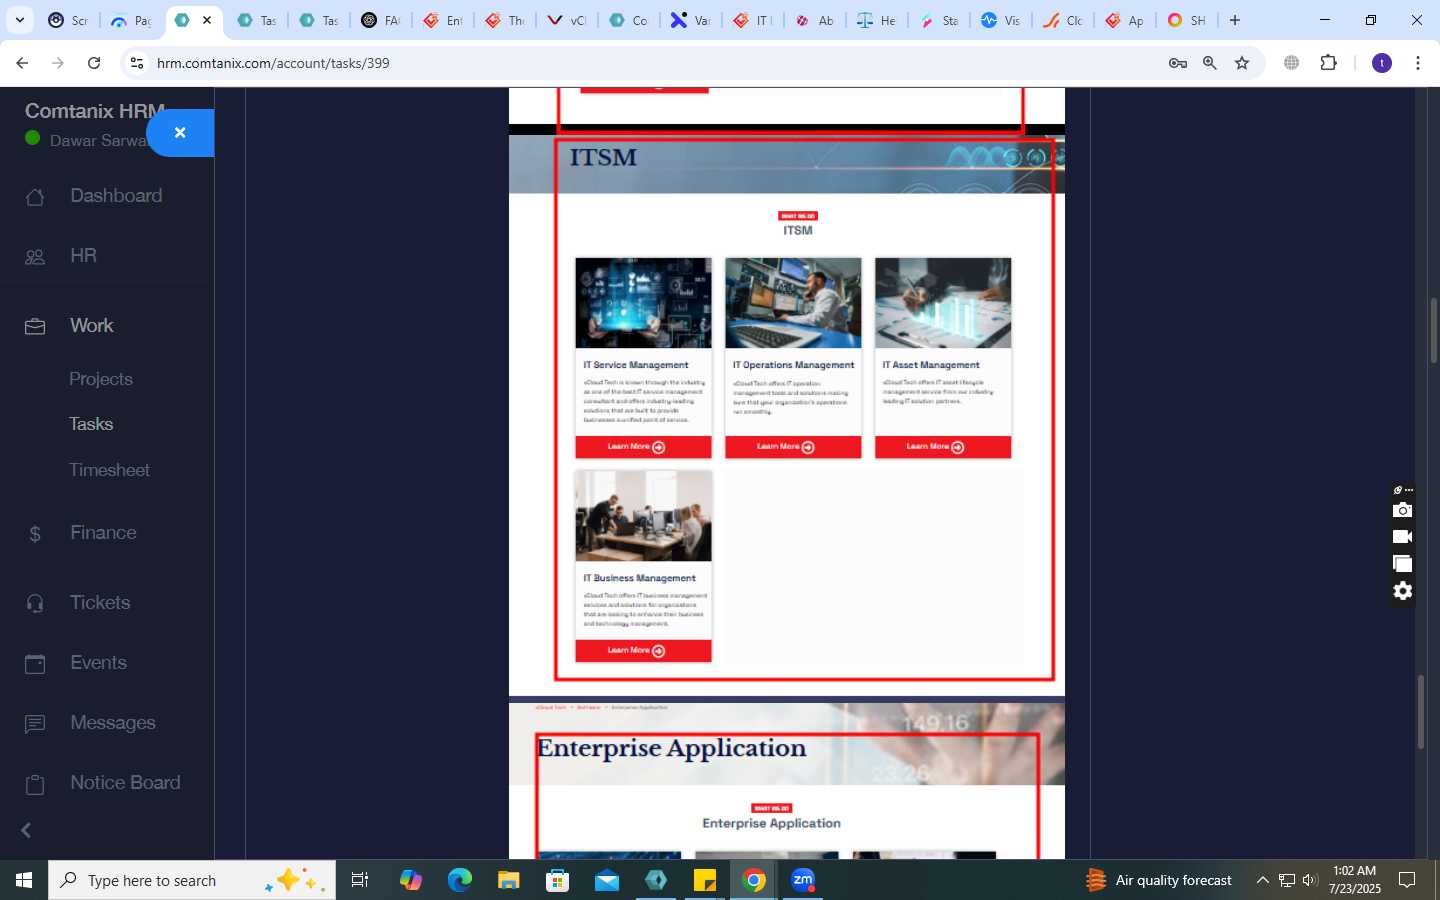Open a new browser tab
The image size is (1440, 900).
1235,20
